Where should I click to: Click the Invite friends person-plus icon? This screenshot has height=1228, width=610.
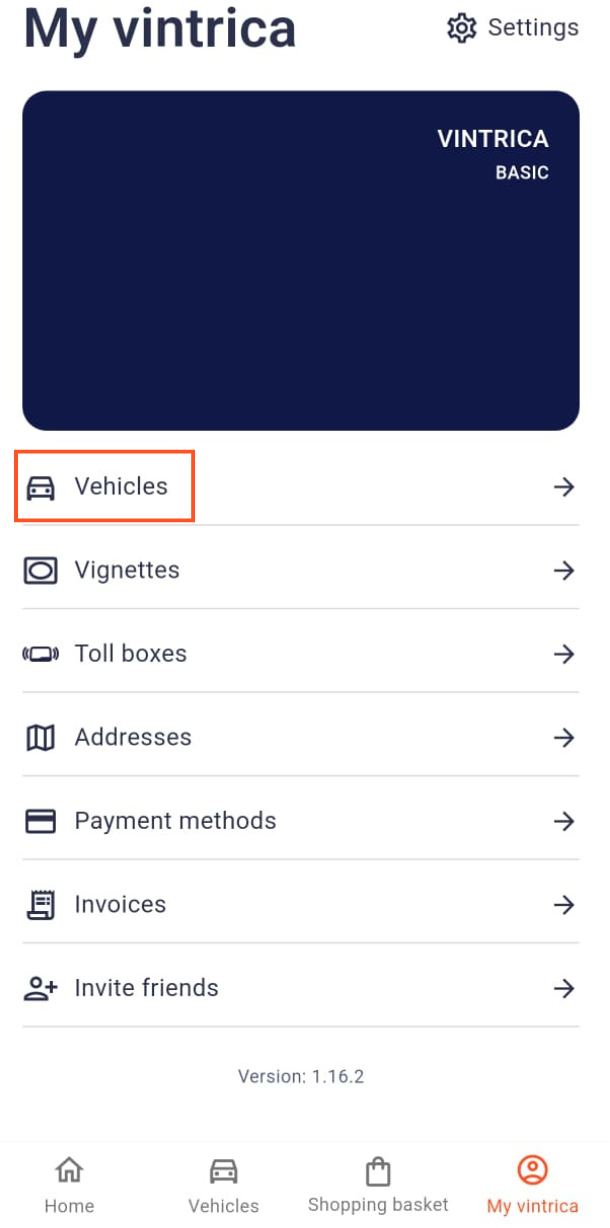point(40,988)
